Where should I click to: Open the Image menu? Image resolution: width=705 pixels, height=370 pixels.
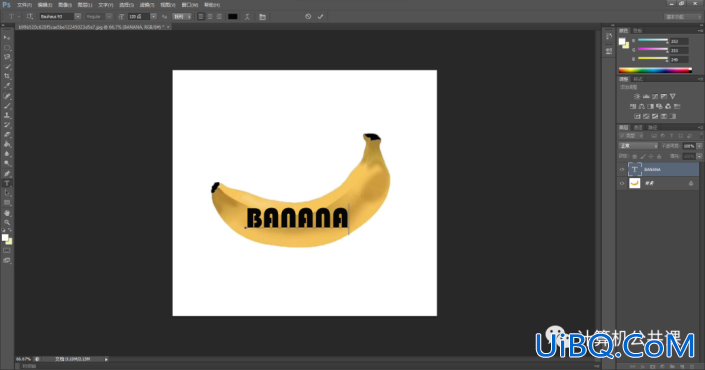pyautogui.click(x=65, y=5)
